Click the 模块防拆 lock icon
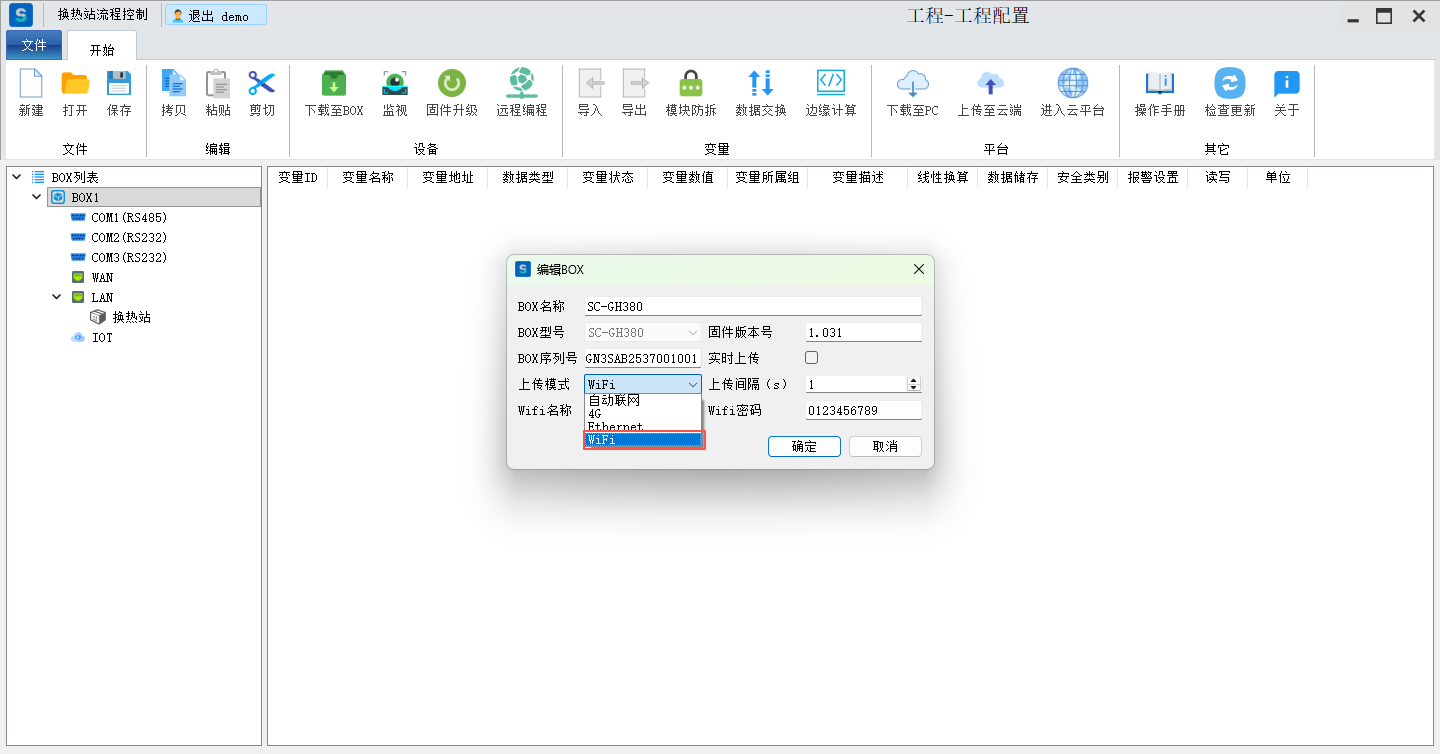Viewport: 1440px width, 754px height. [690, 84]
